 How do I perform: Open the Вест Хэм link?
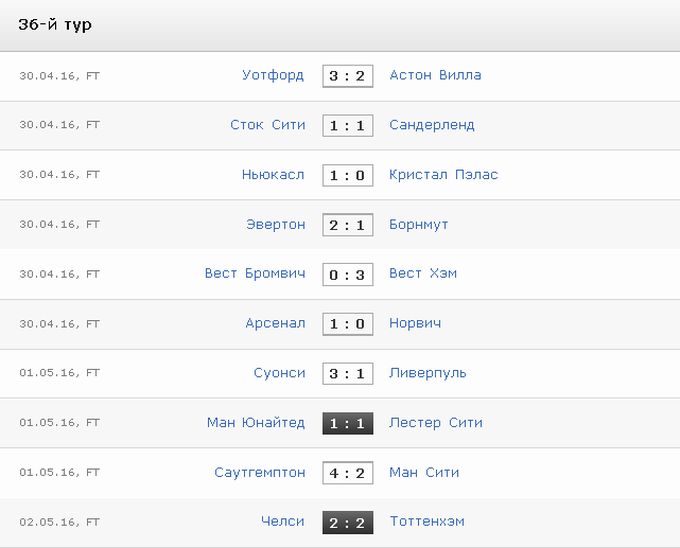pos(423,273)
